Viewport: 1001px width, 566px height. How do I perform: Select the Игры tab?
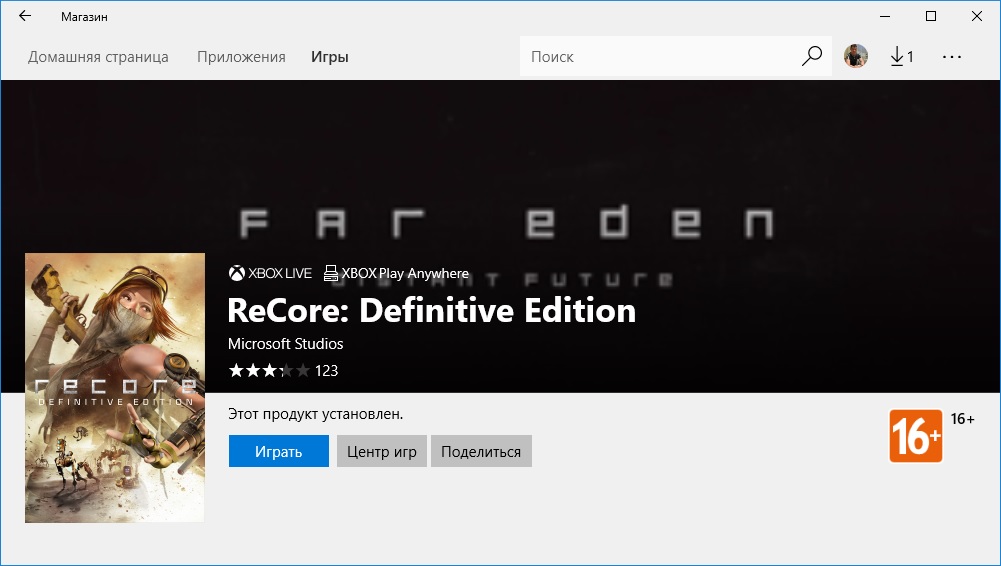point(330,57)
